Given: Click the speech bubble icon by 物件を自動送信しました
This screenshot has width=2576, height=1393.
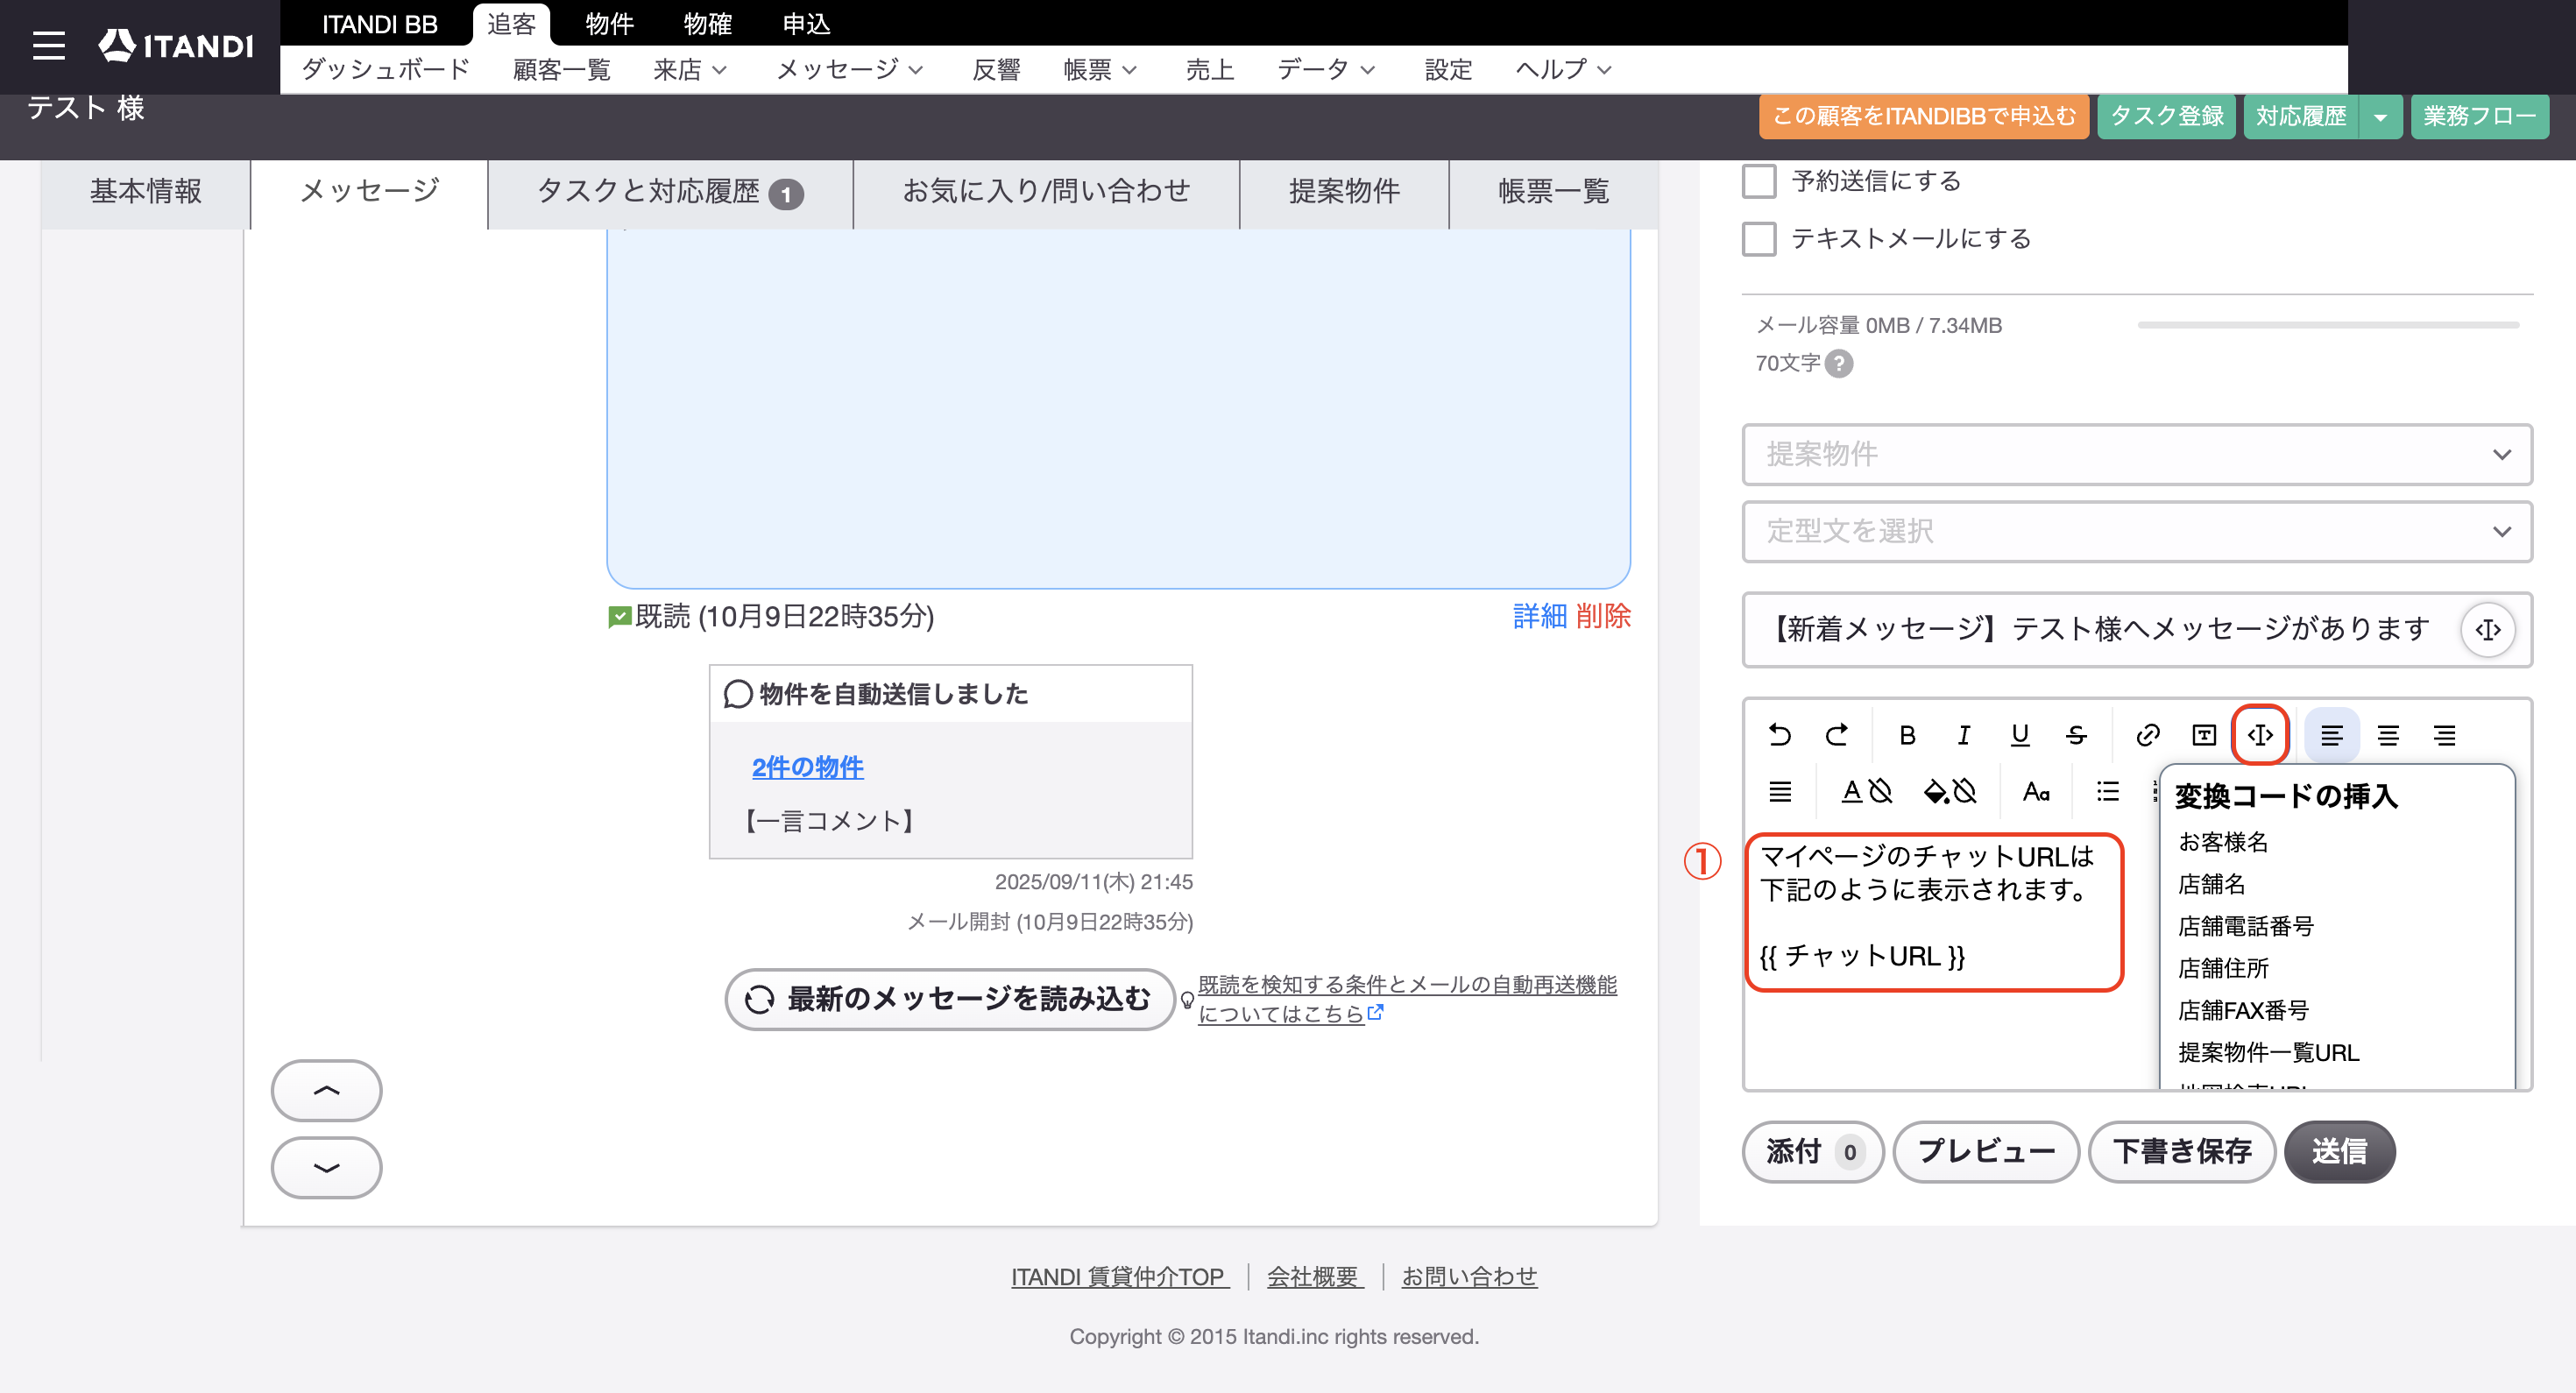Looking at the screenshot, I should click(738, 694).
